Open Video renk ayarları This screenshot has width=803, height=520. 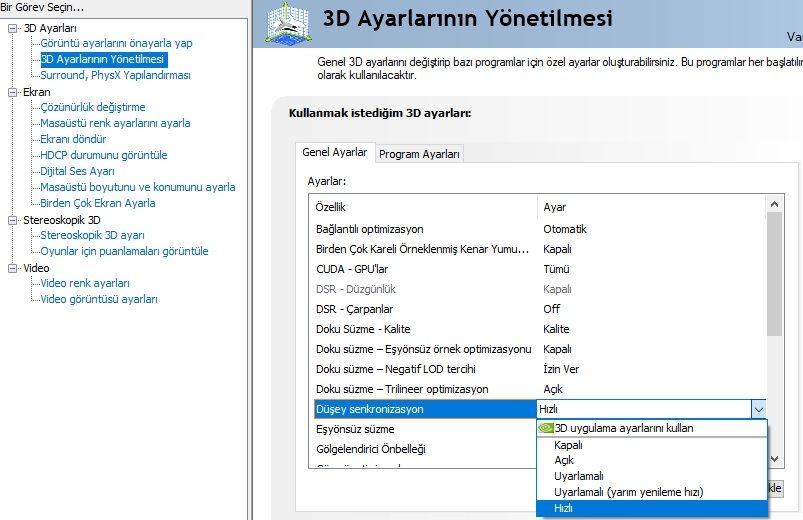point(84,283)
